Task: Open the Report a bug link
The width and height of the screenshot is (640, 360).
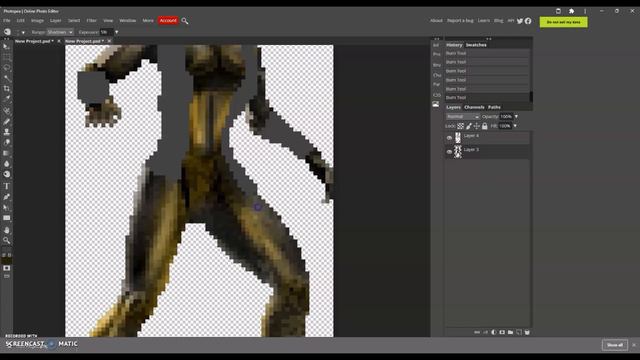Action: pyautogui.click(x=460, y=20)
